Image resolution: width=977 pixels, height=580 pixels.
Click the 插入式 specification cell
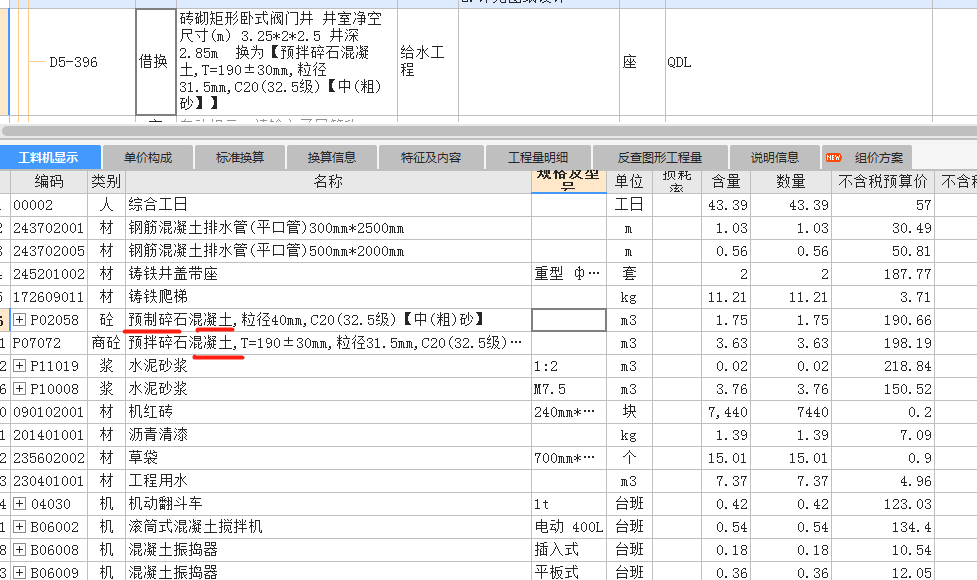click(x=568, y=550)
